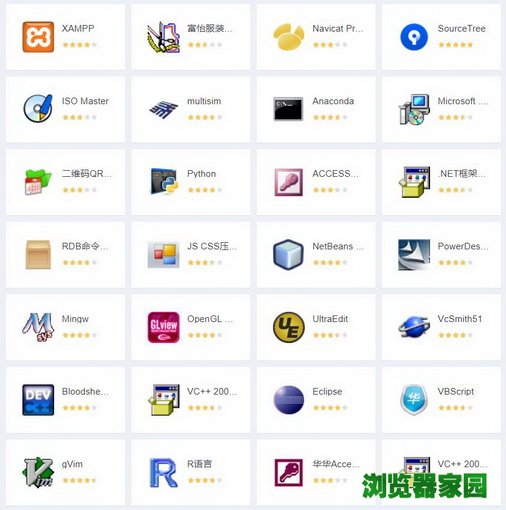The image size is (506, 510).
Task: Open the ACCESS key icon tile
Action: click(288, 182)
